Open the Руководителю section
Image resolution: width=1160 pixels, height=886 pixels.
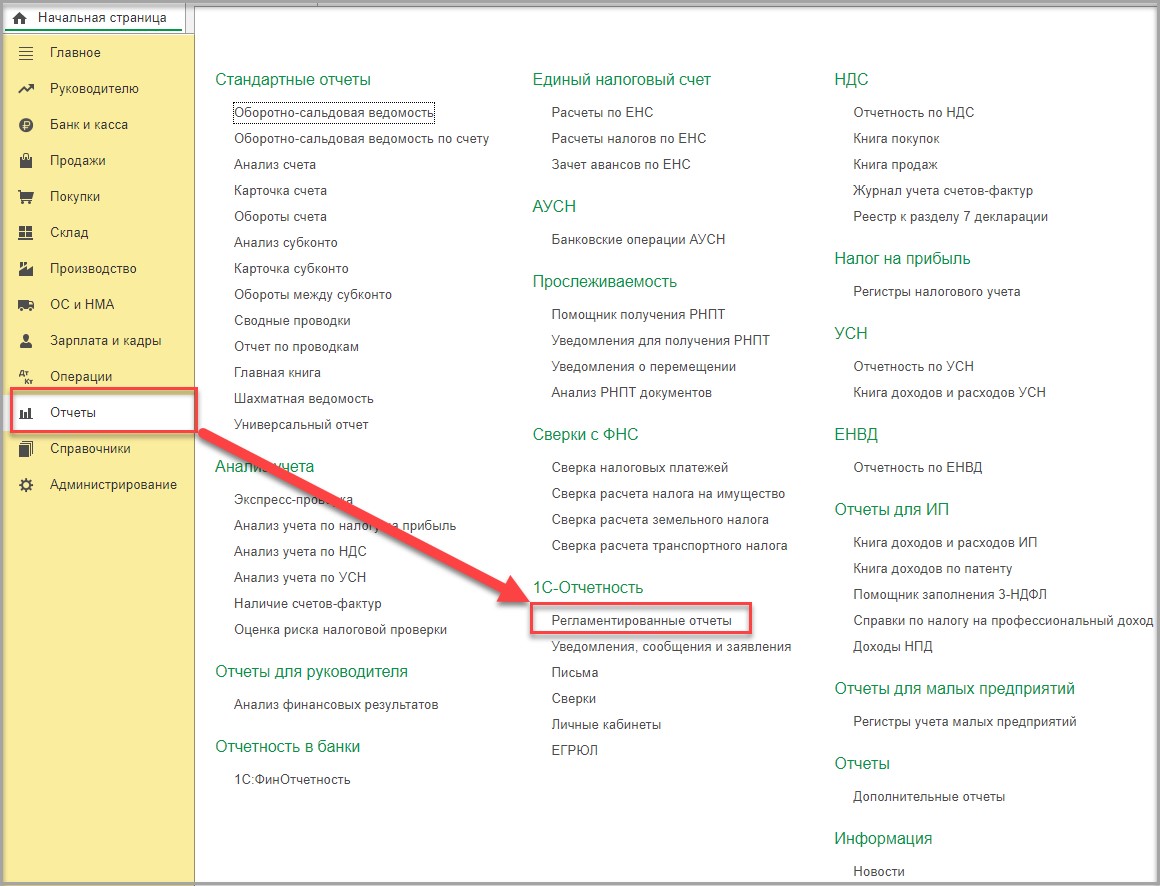(x=94, y=89)
